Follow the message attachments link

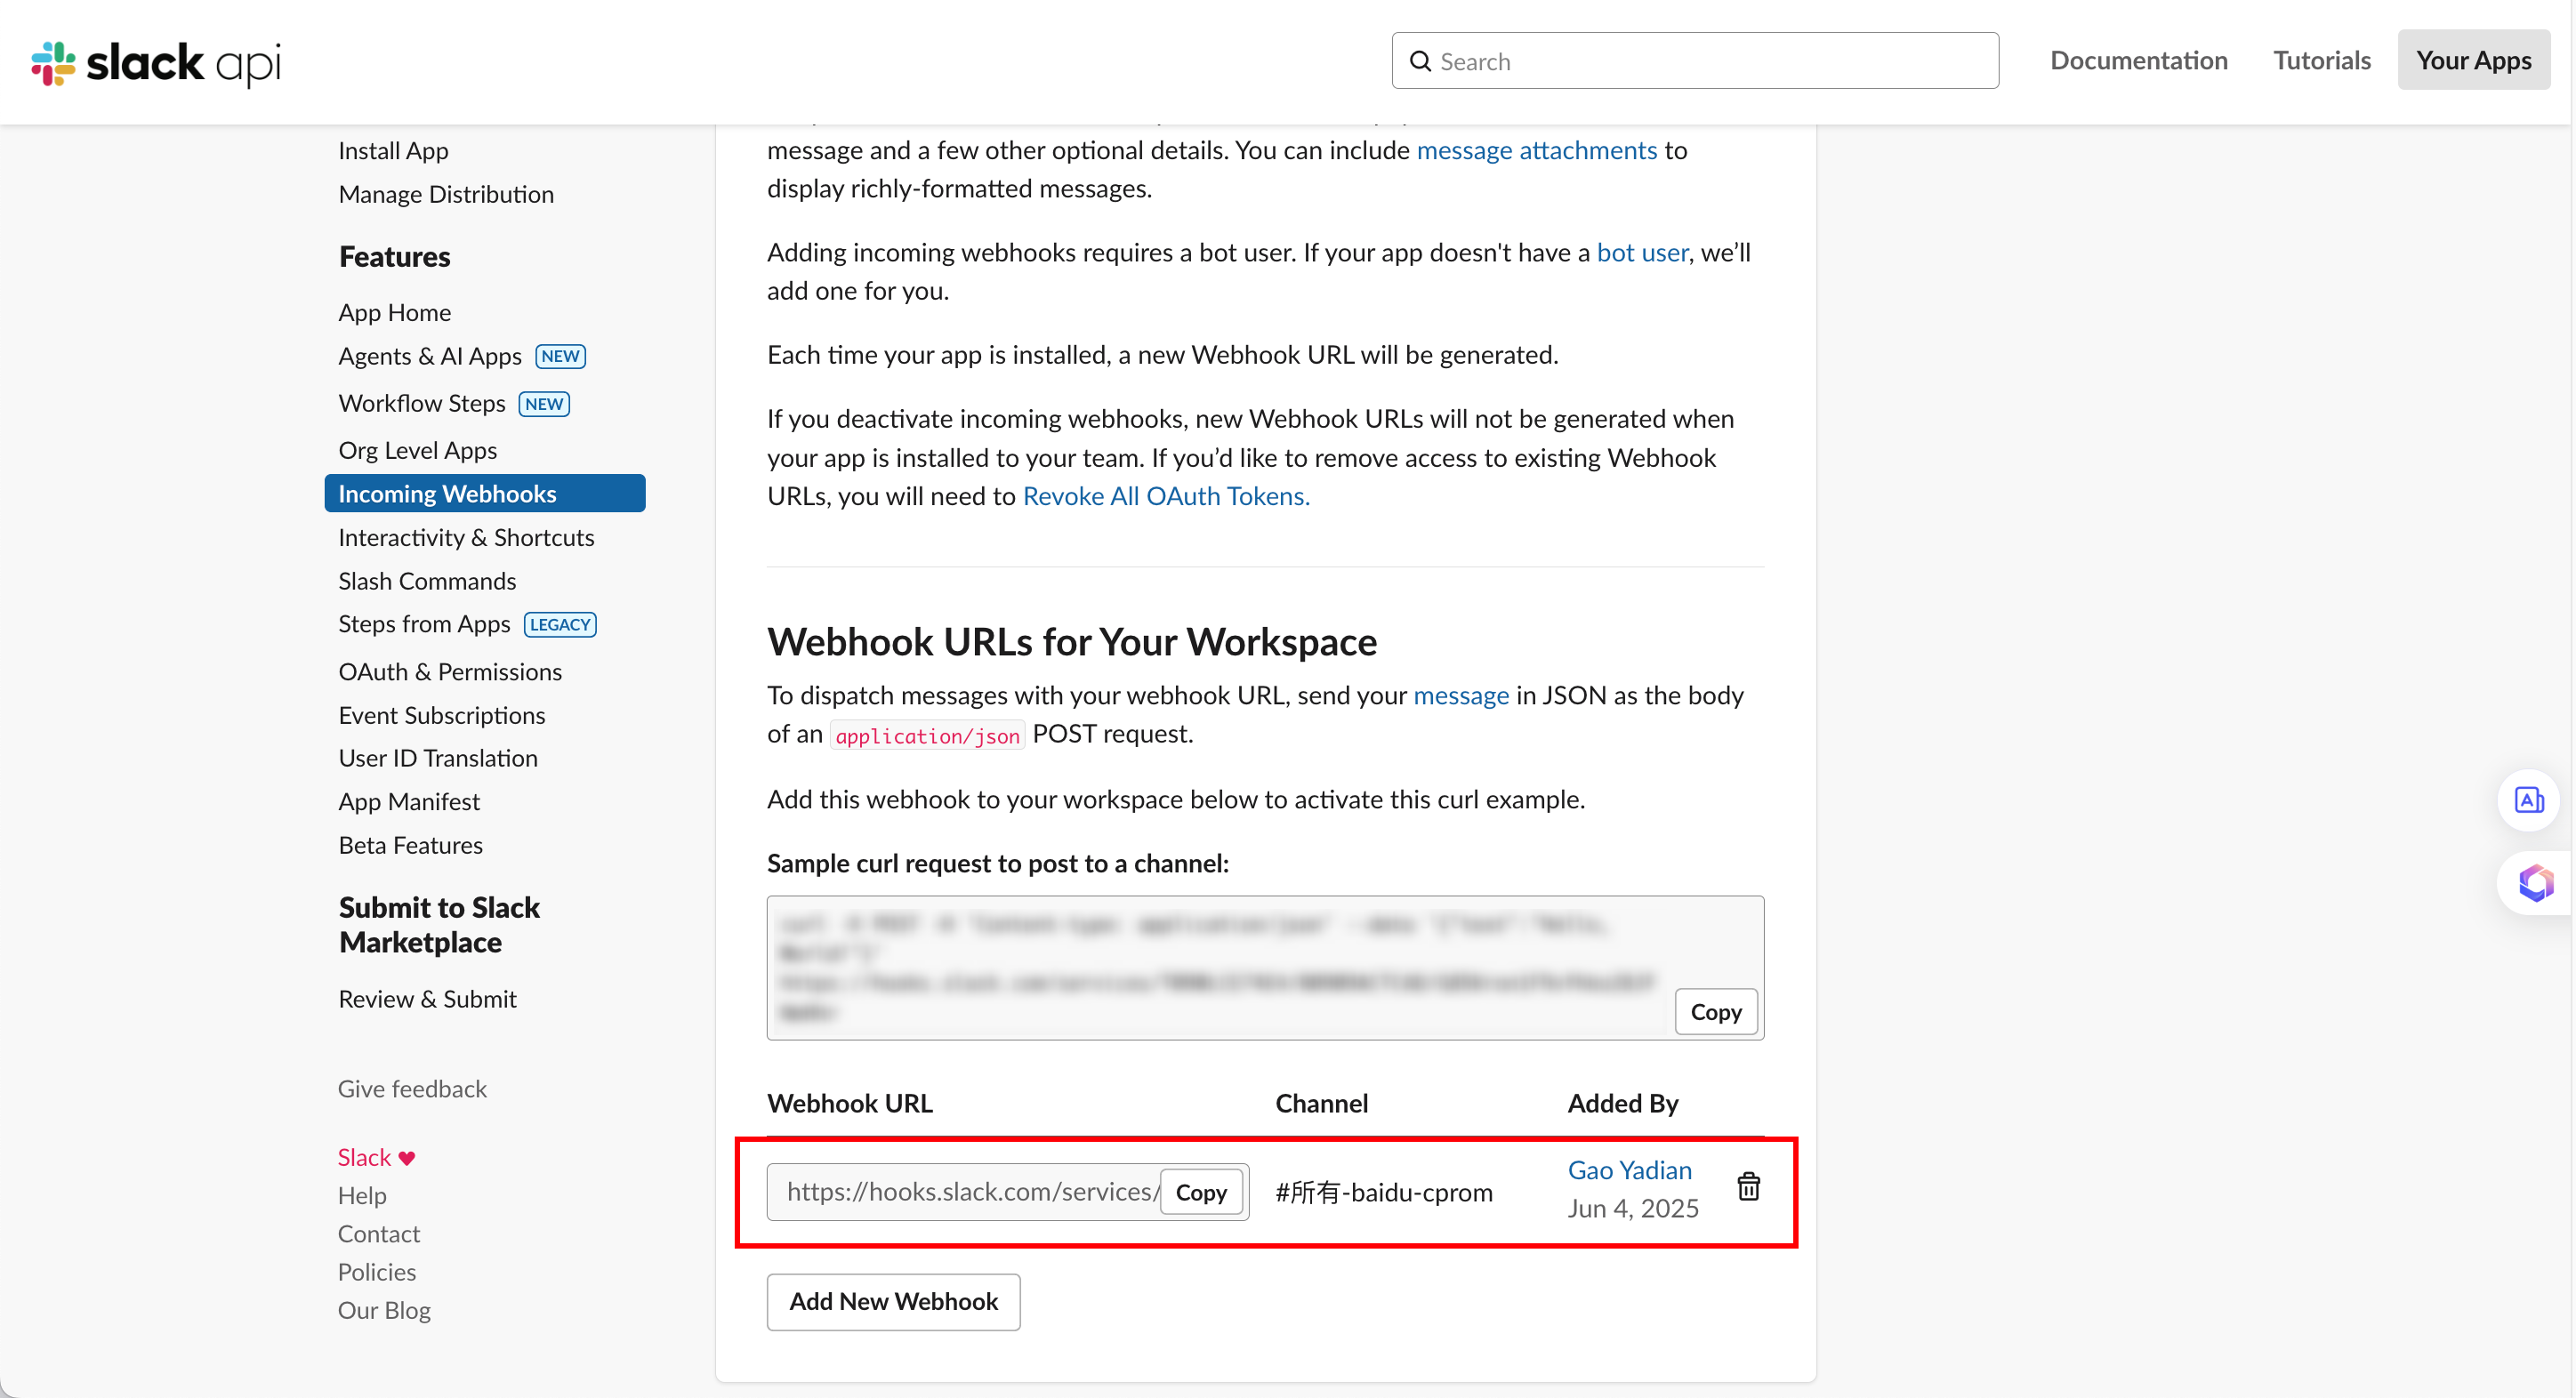(1537, 150)
